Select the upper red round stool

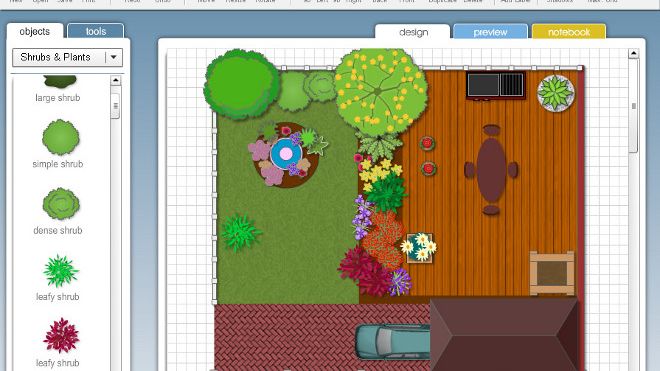coord(427,144)
